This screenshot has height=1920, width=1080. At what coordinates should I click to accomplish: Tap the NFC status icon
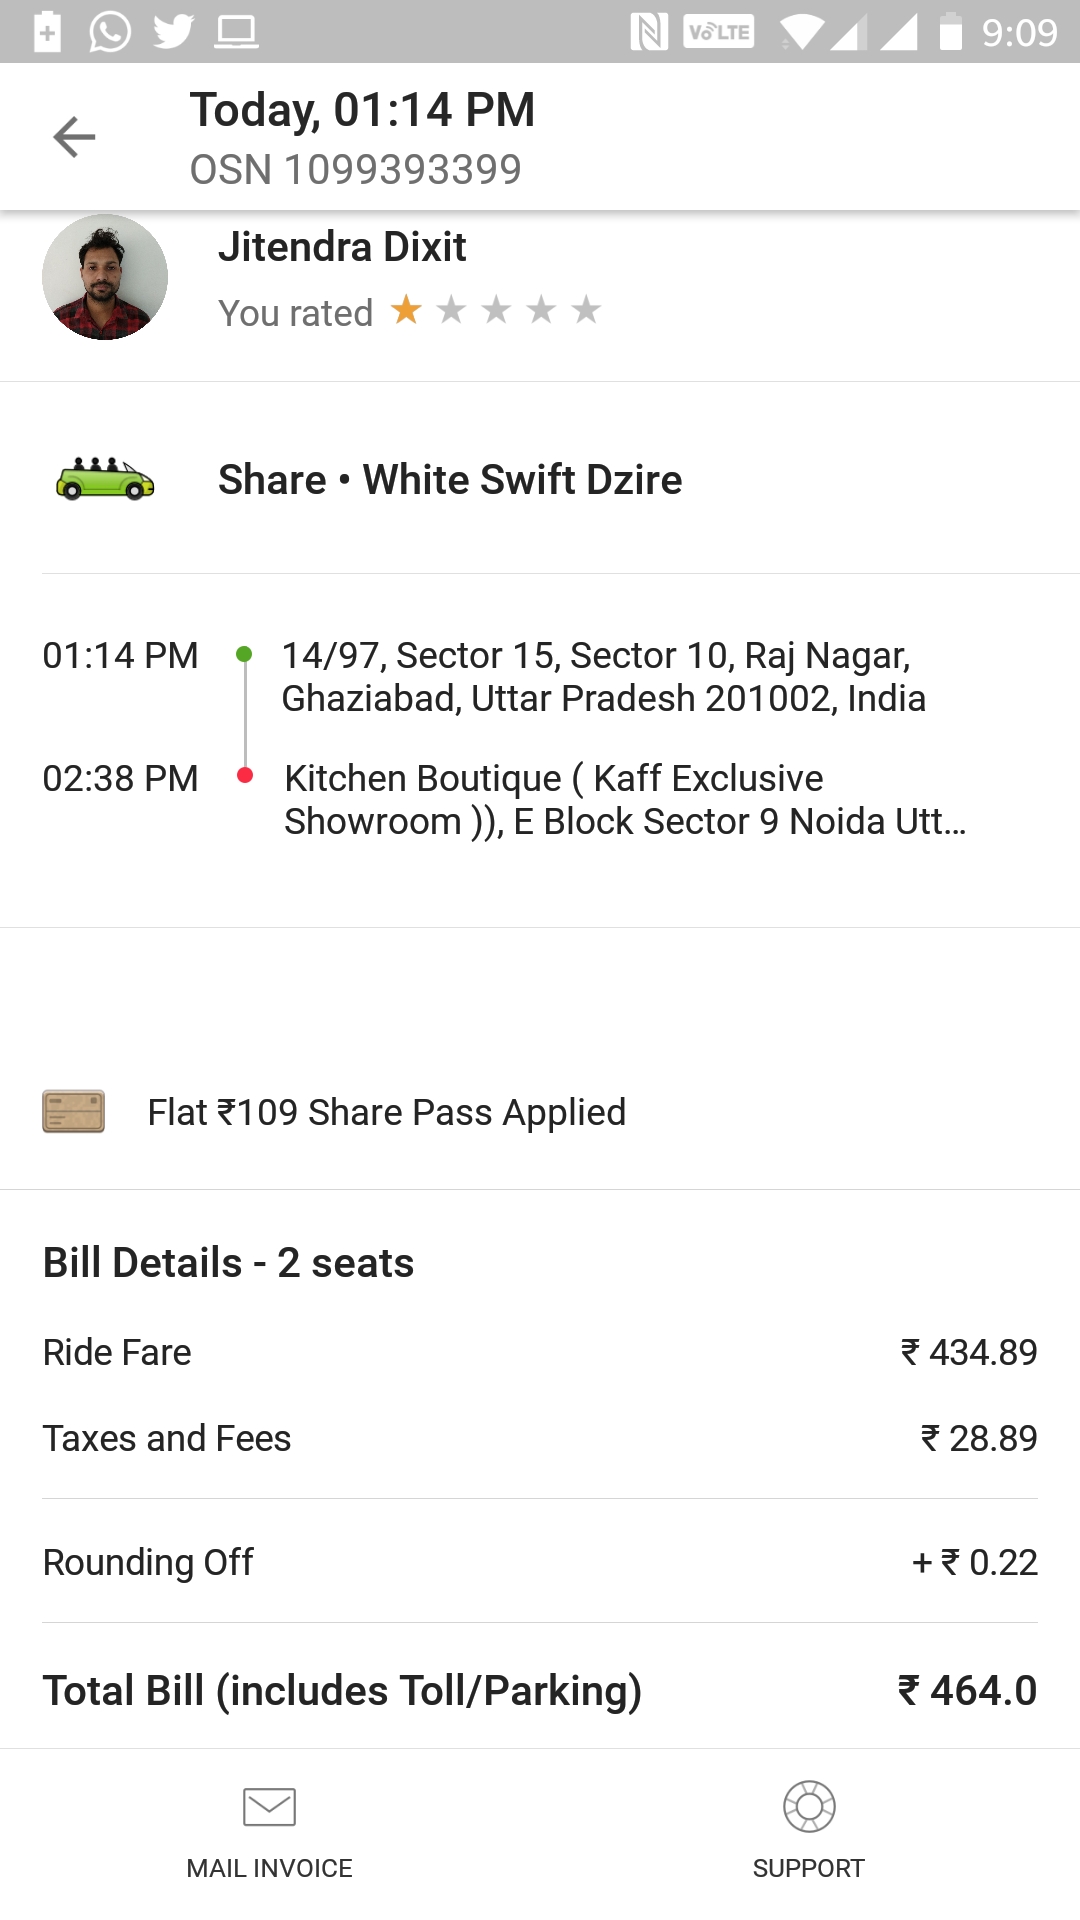(649, 32)
